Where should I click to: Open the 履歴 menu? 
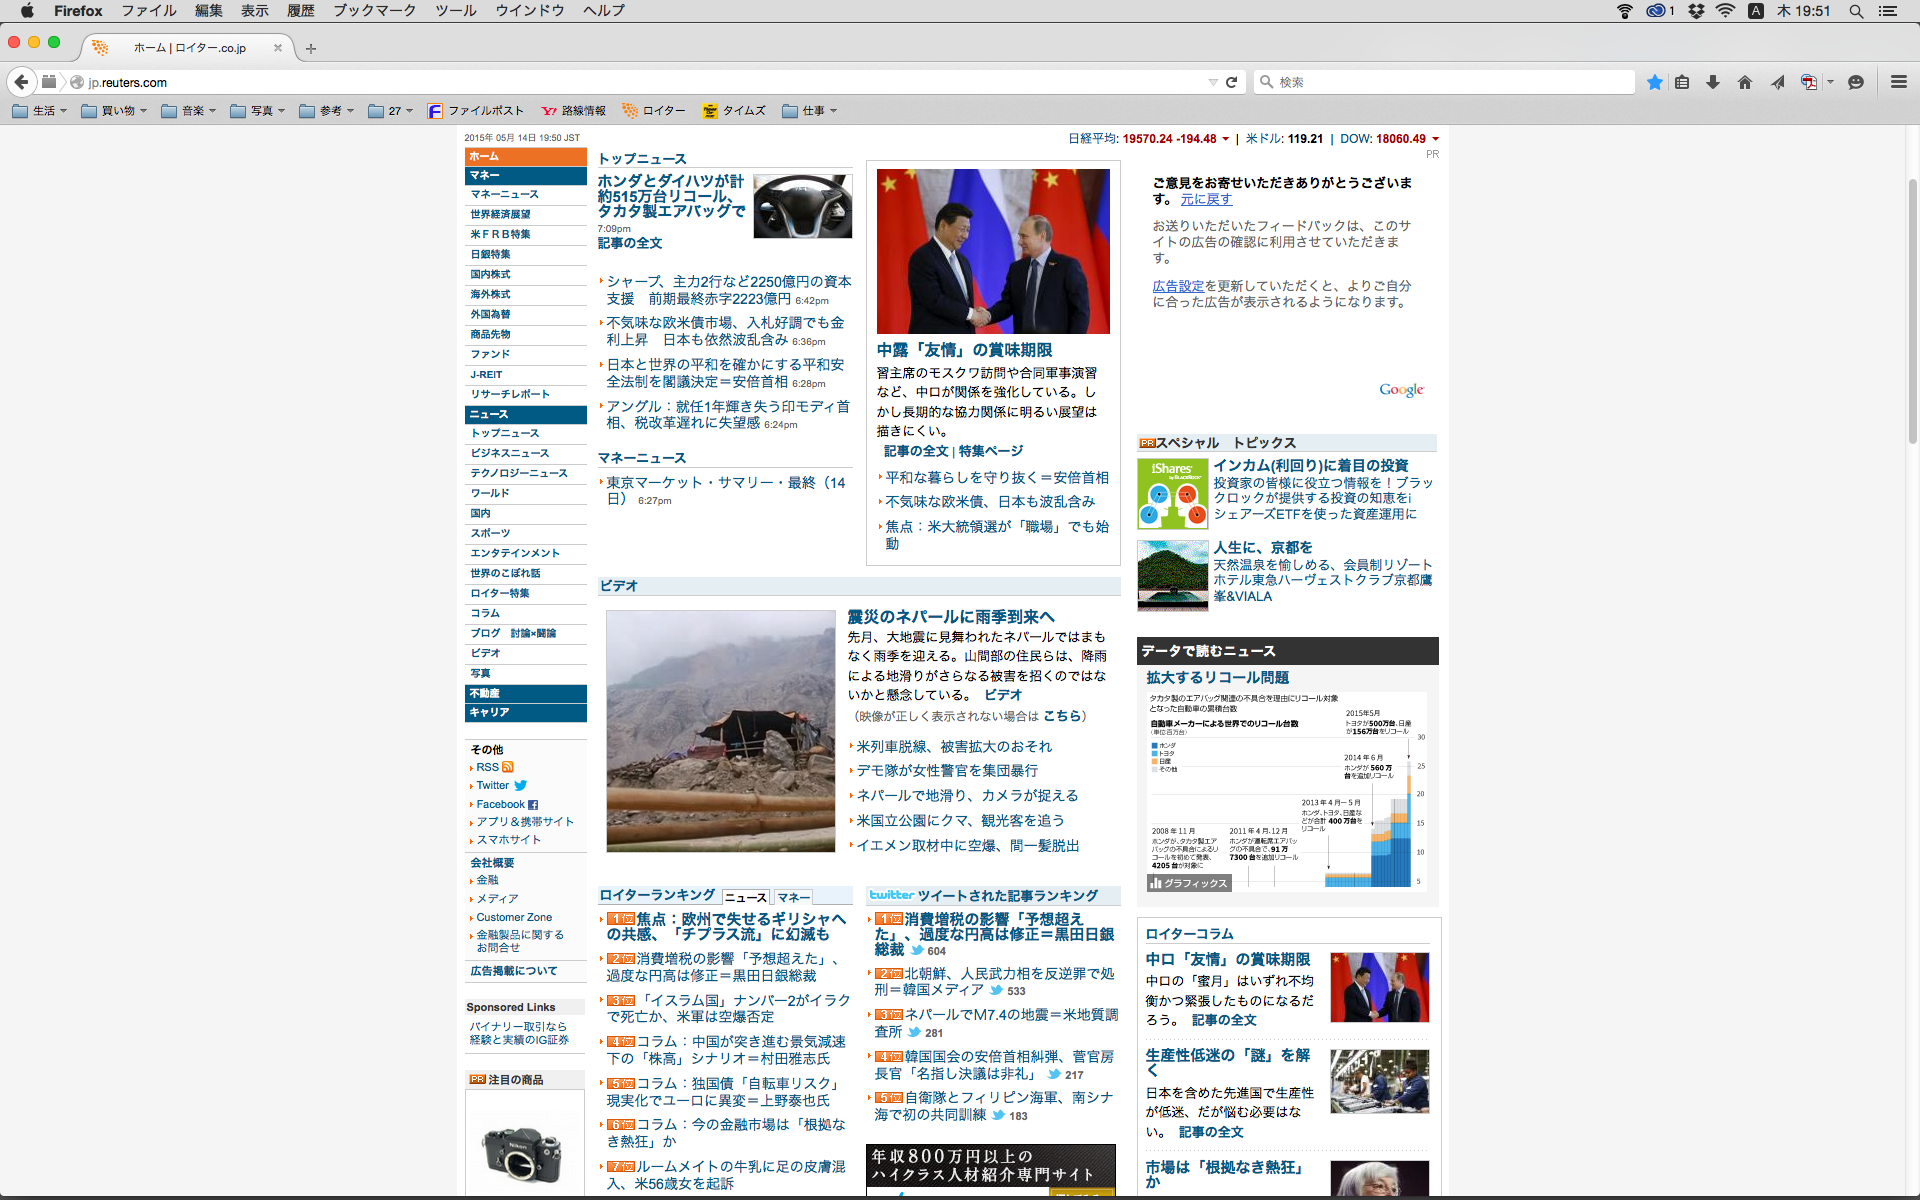click(x=300, y=11)
